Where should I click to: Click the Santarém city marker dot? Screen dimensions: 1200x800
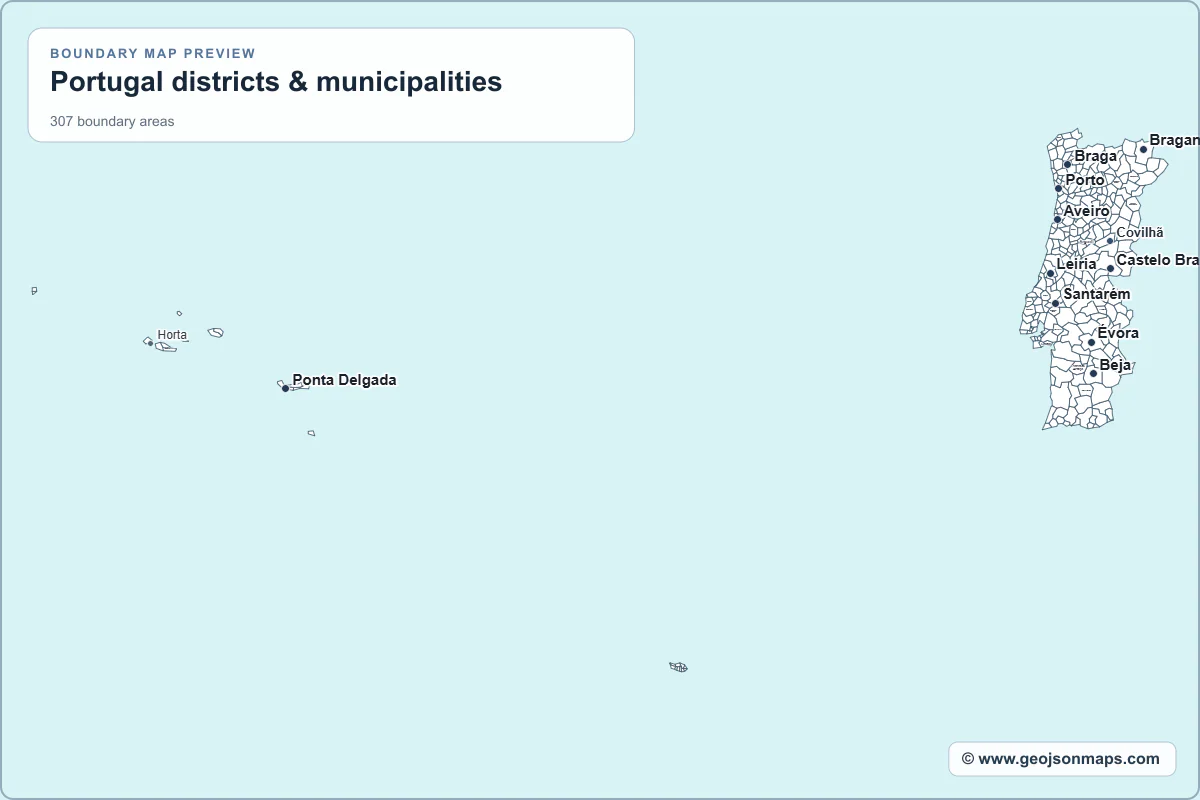[x=1055, y=303]
